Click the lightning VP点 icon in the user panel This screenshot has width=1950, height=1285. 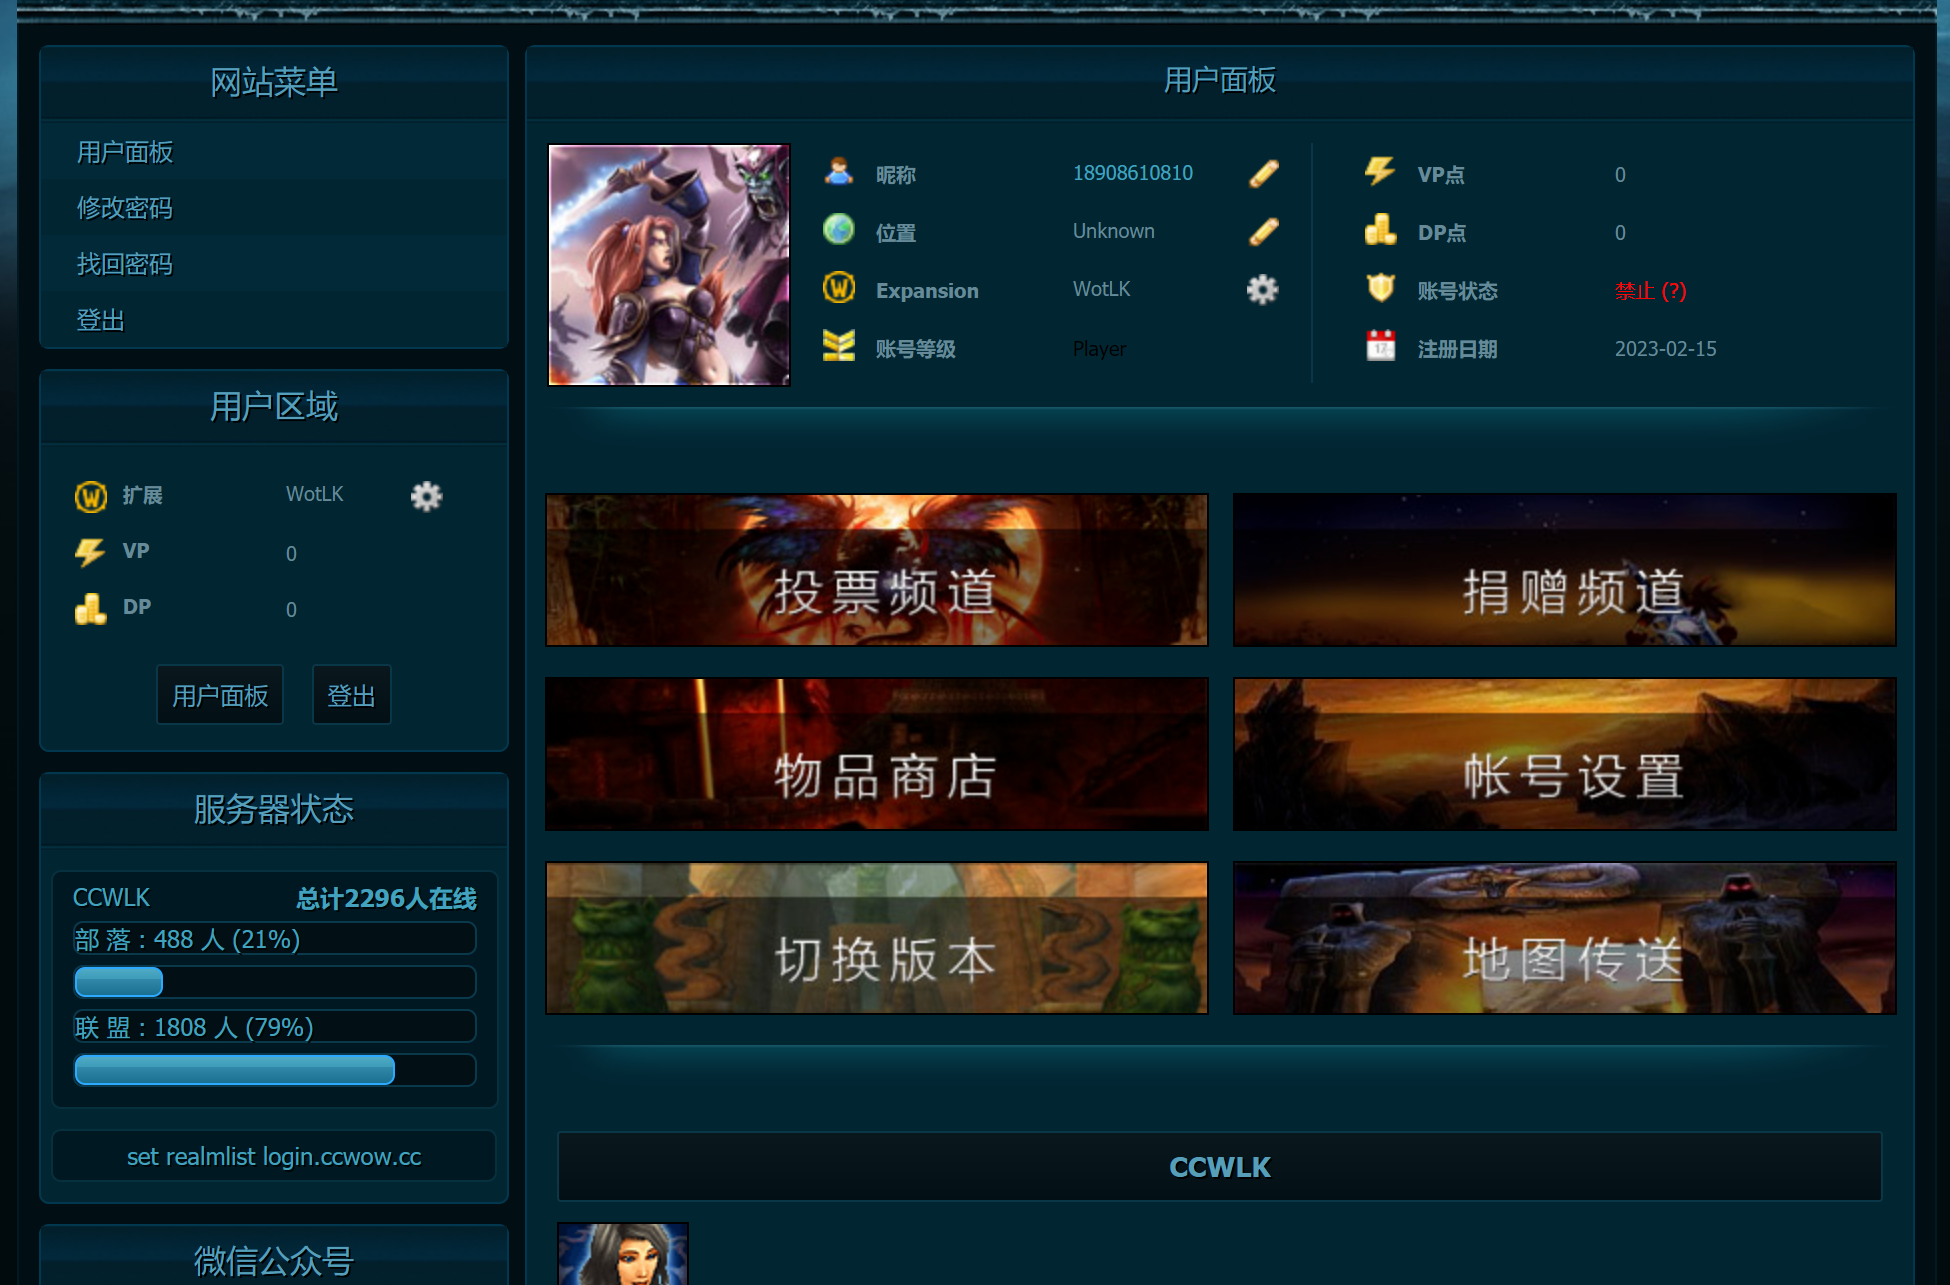tap(1380, 172)
